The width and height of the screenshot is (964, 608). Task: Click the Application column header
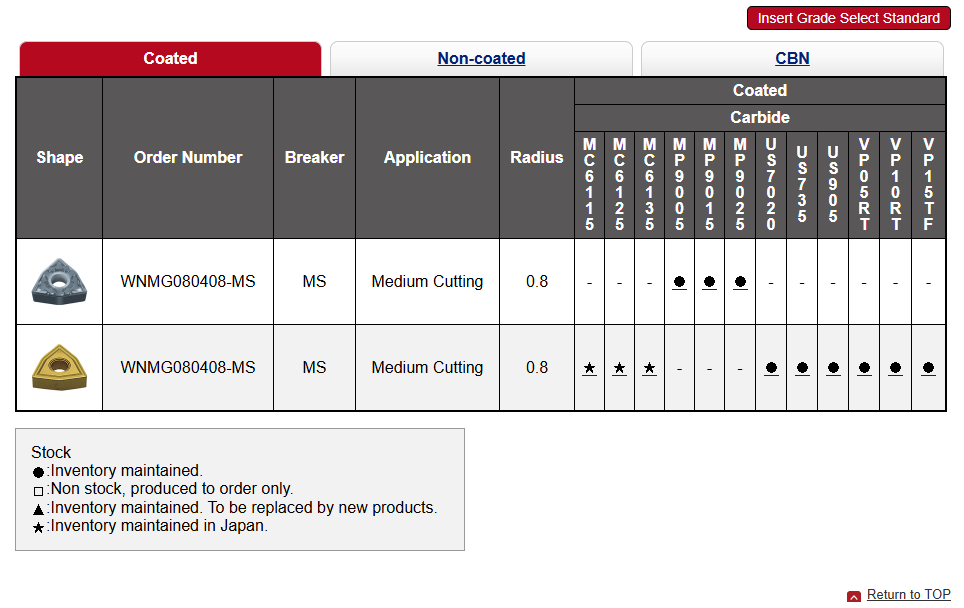pyautogui.click(x=427, y=158)
